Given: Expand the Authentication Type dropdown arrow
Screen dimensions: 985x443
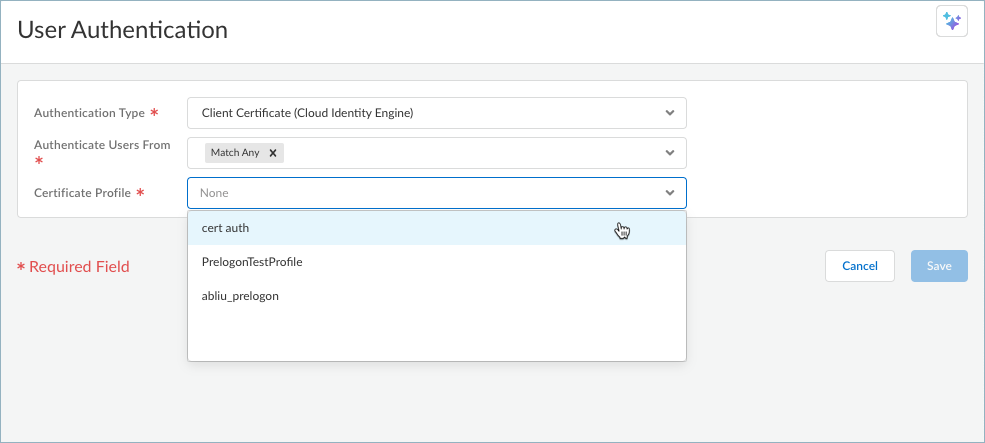Looking at the screenshot, I should (669, 113).
